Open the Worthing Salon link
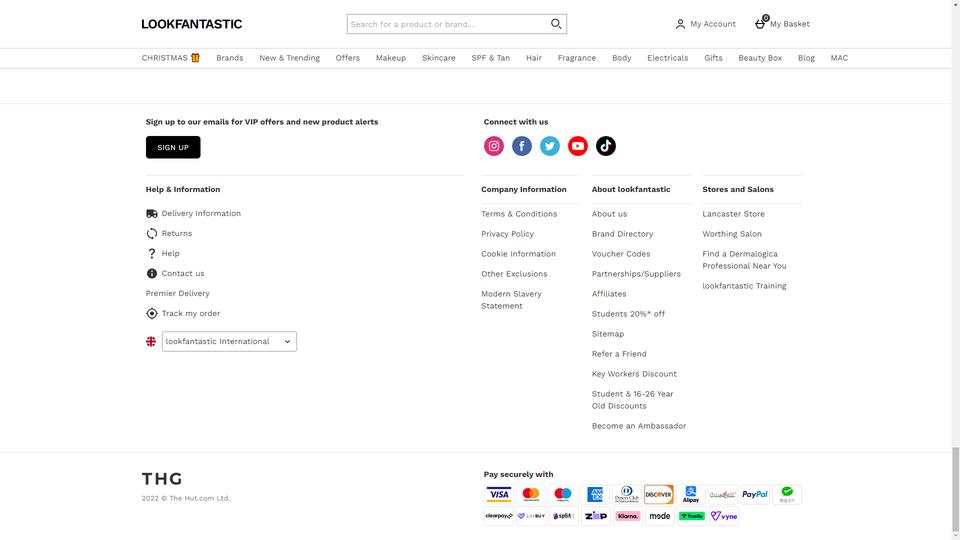 [x=732, y=234]
